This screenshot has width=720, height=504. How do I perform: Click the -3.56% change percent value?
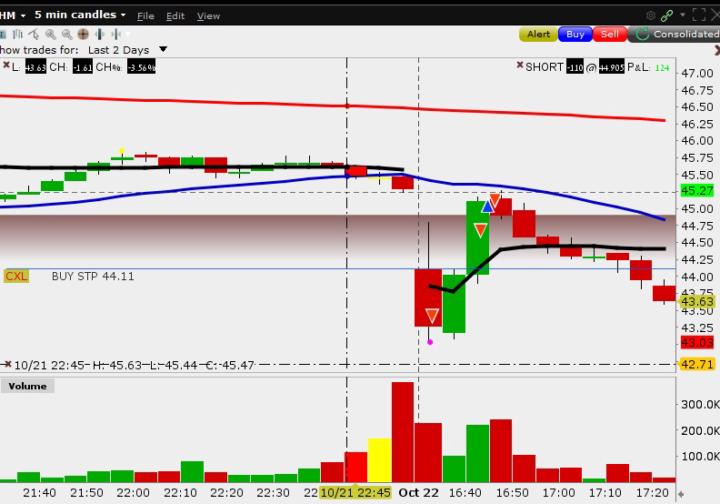point(141,67)
